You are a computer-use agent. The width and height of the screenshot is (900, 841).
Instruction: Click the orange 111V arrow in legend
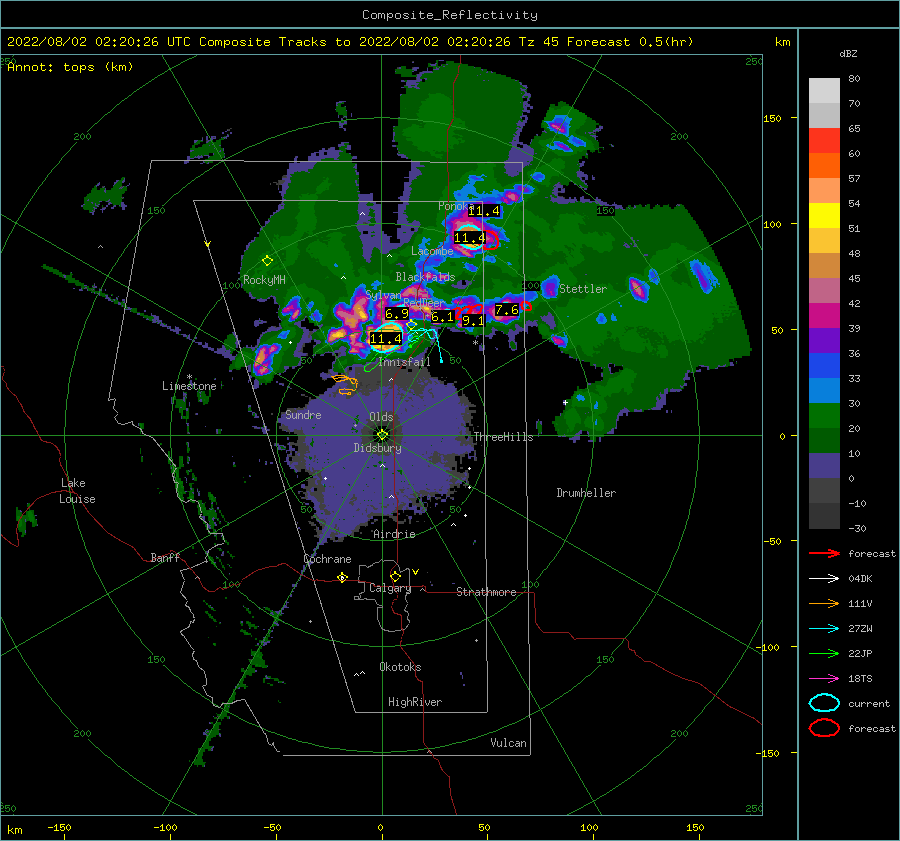824,603
